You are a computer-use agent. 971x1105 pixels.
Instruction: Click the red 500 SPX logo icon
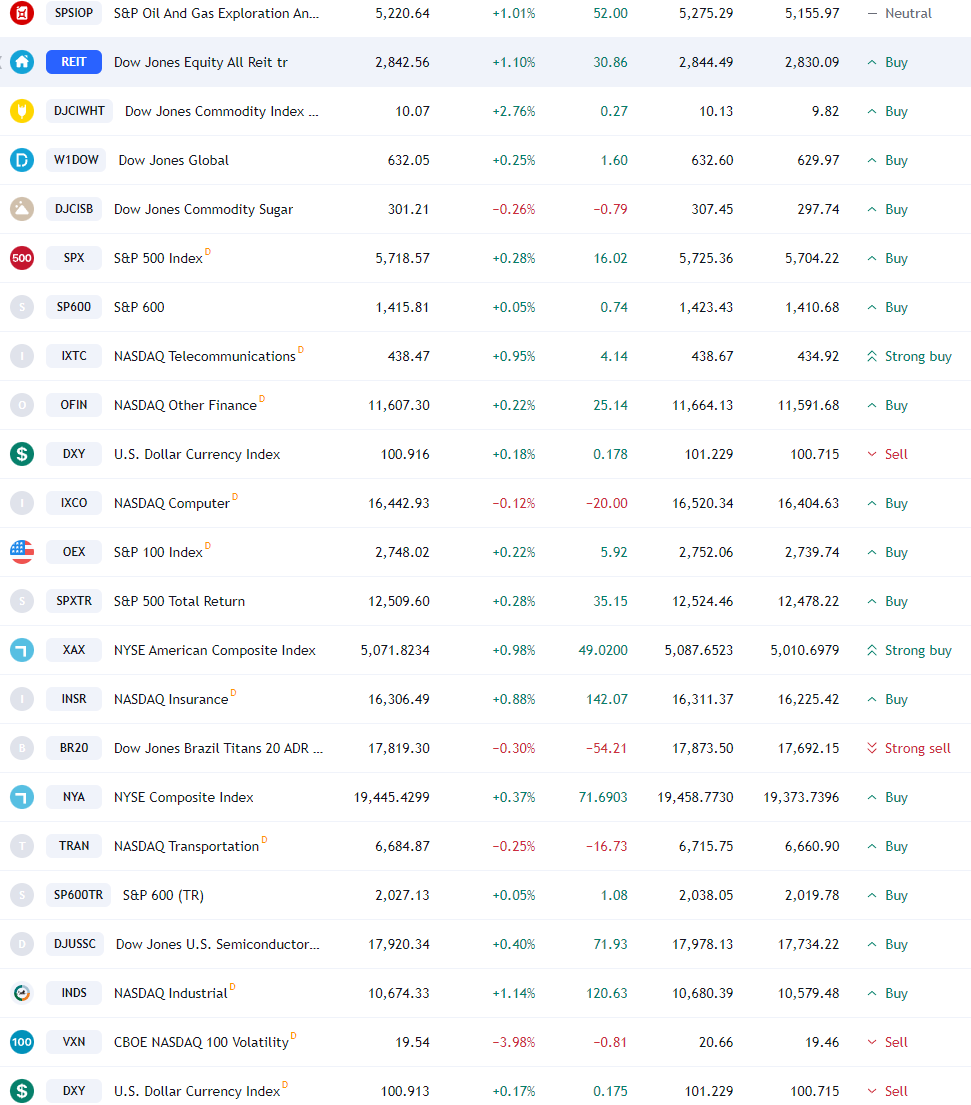click(22, 258)
